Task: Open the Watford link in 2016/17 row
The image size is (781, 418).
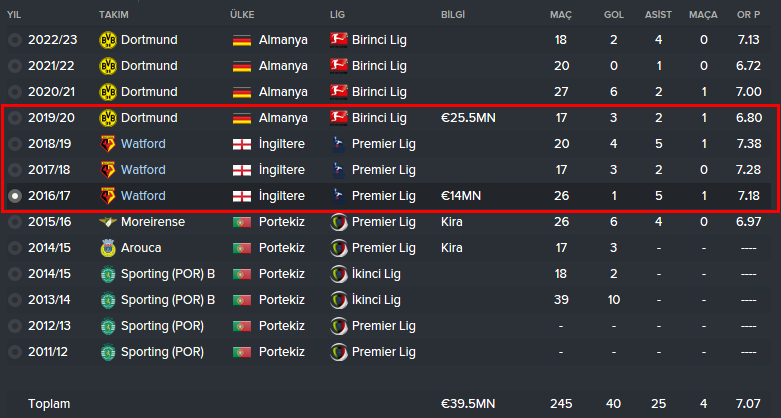Action: [x=143, y=196]
